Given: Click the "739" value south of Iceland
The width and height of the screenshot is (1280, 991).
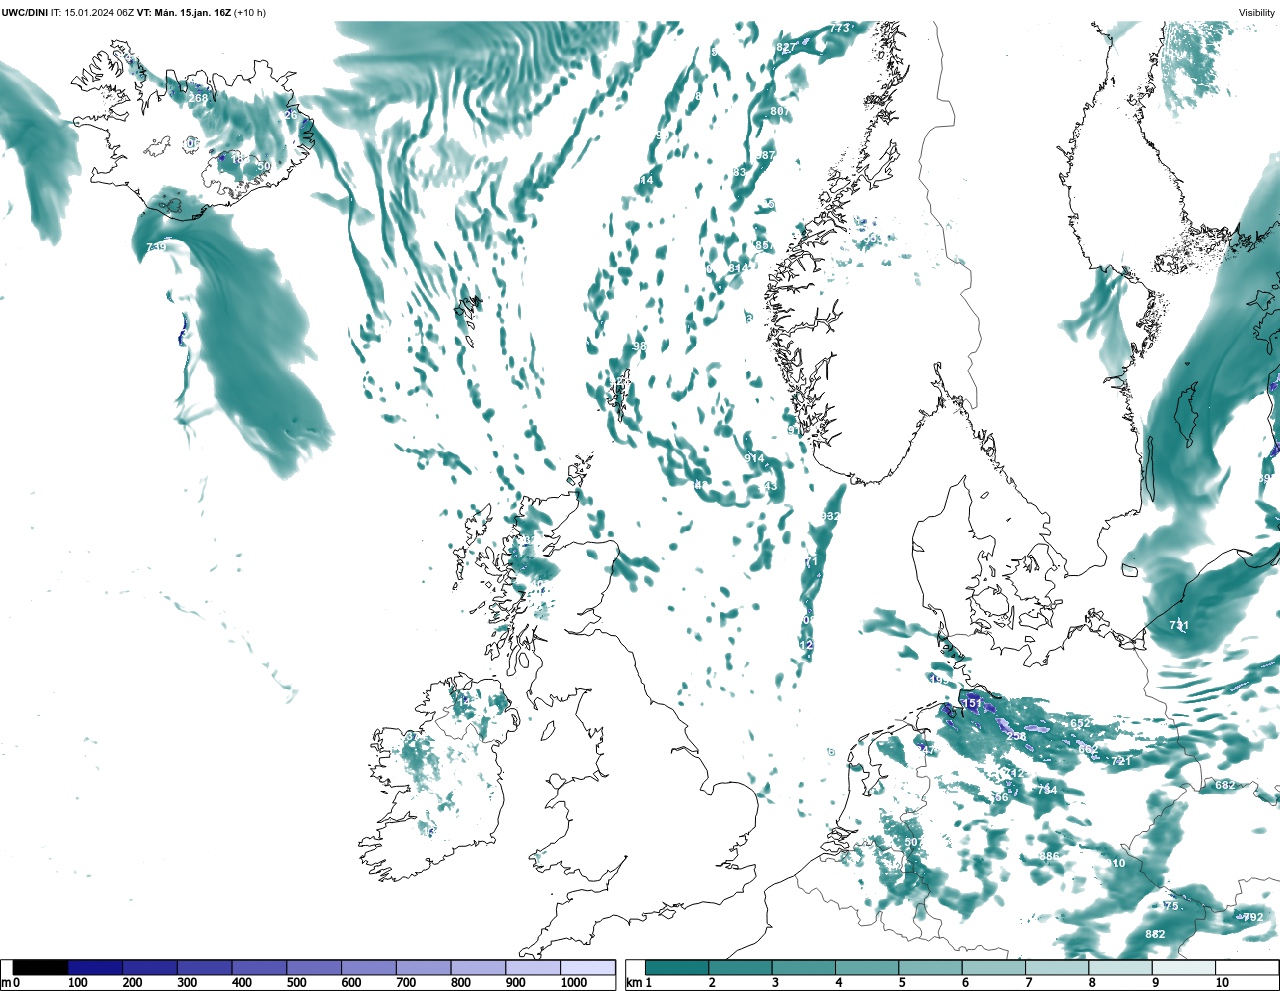Looking at the screenshot, I should click(156, 247).
